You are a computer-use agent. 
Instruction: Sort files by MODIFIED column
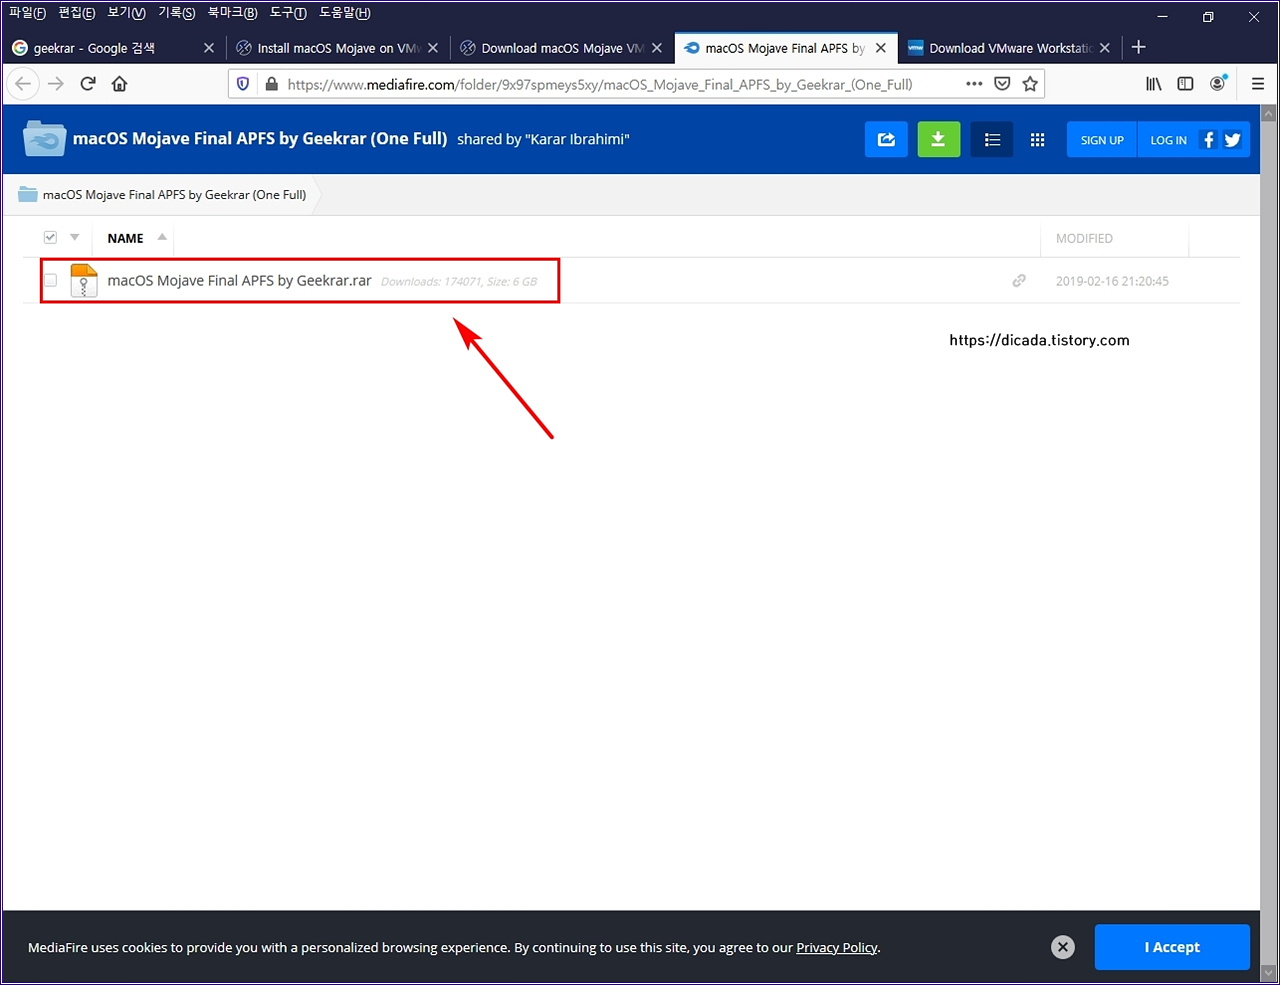pos(1084,238)
